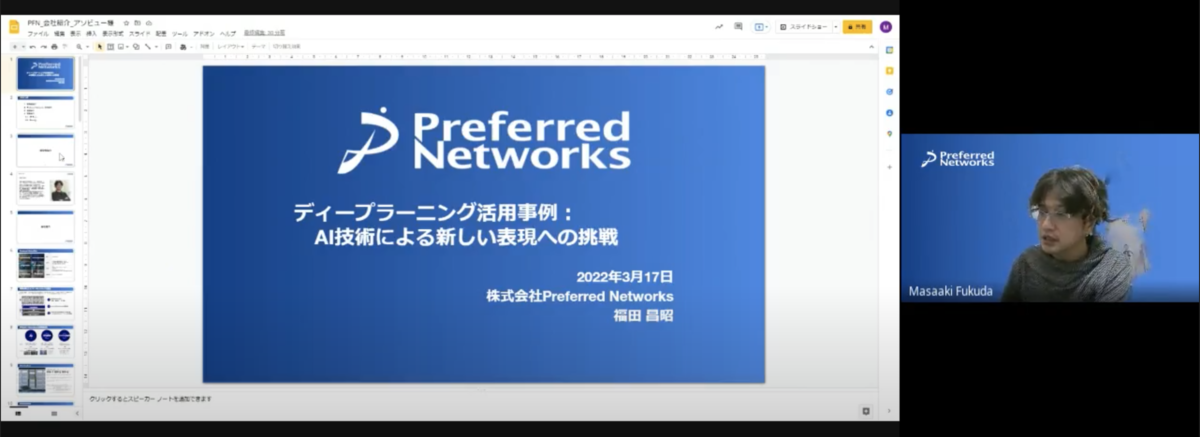Expand the line type dropdown arrow
Viewport: 1200px width, 437px height.
point(157,46)
